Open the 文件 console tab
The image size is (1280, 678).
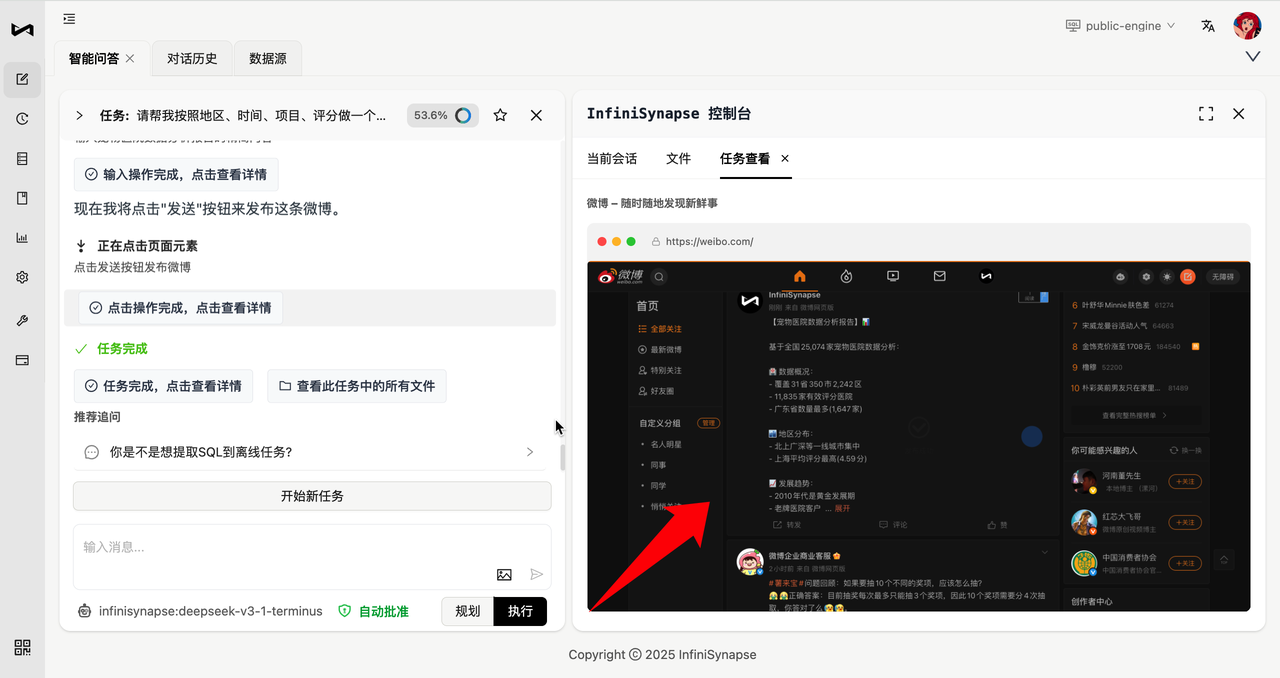tap(678, 158)
